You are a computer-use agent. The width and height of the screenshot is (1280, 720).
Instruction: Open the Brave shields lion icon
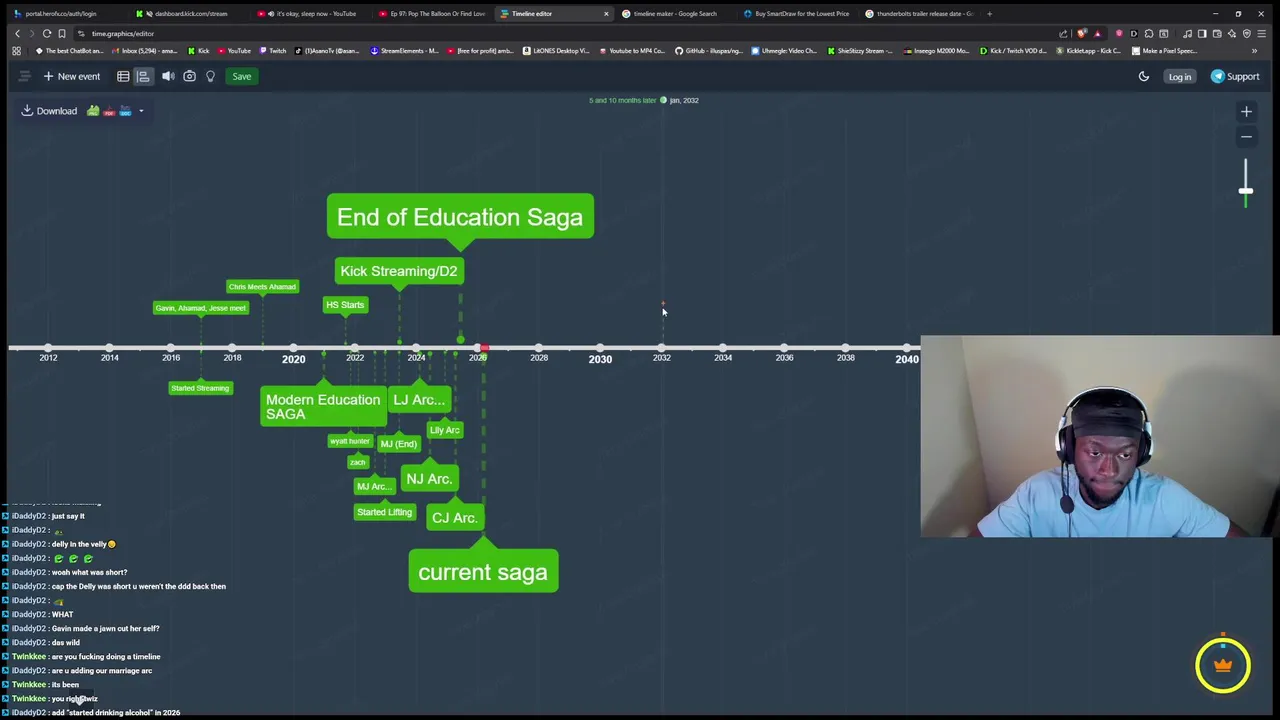(x=1081, y=34)
